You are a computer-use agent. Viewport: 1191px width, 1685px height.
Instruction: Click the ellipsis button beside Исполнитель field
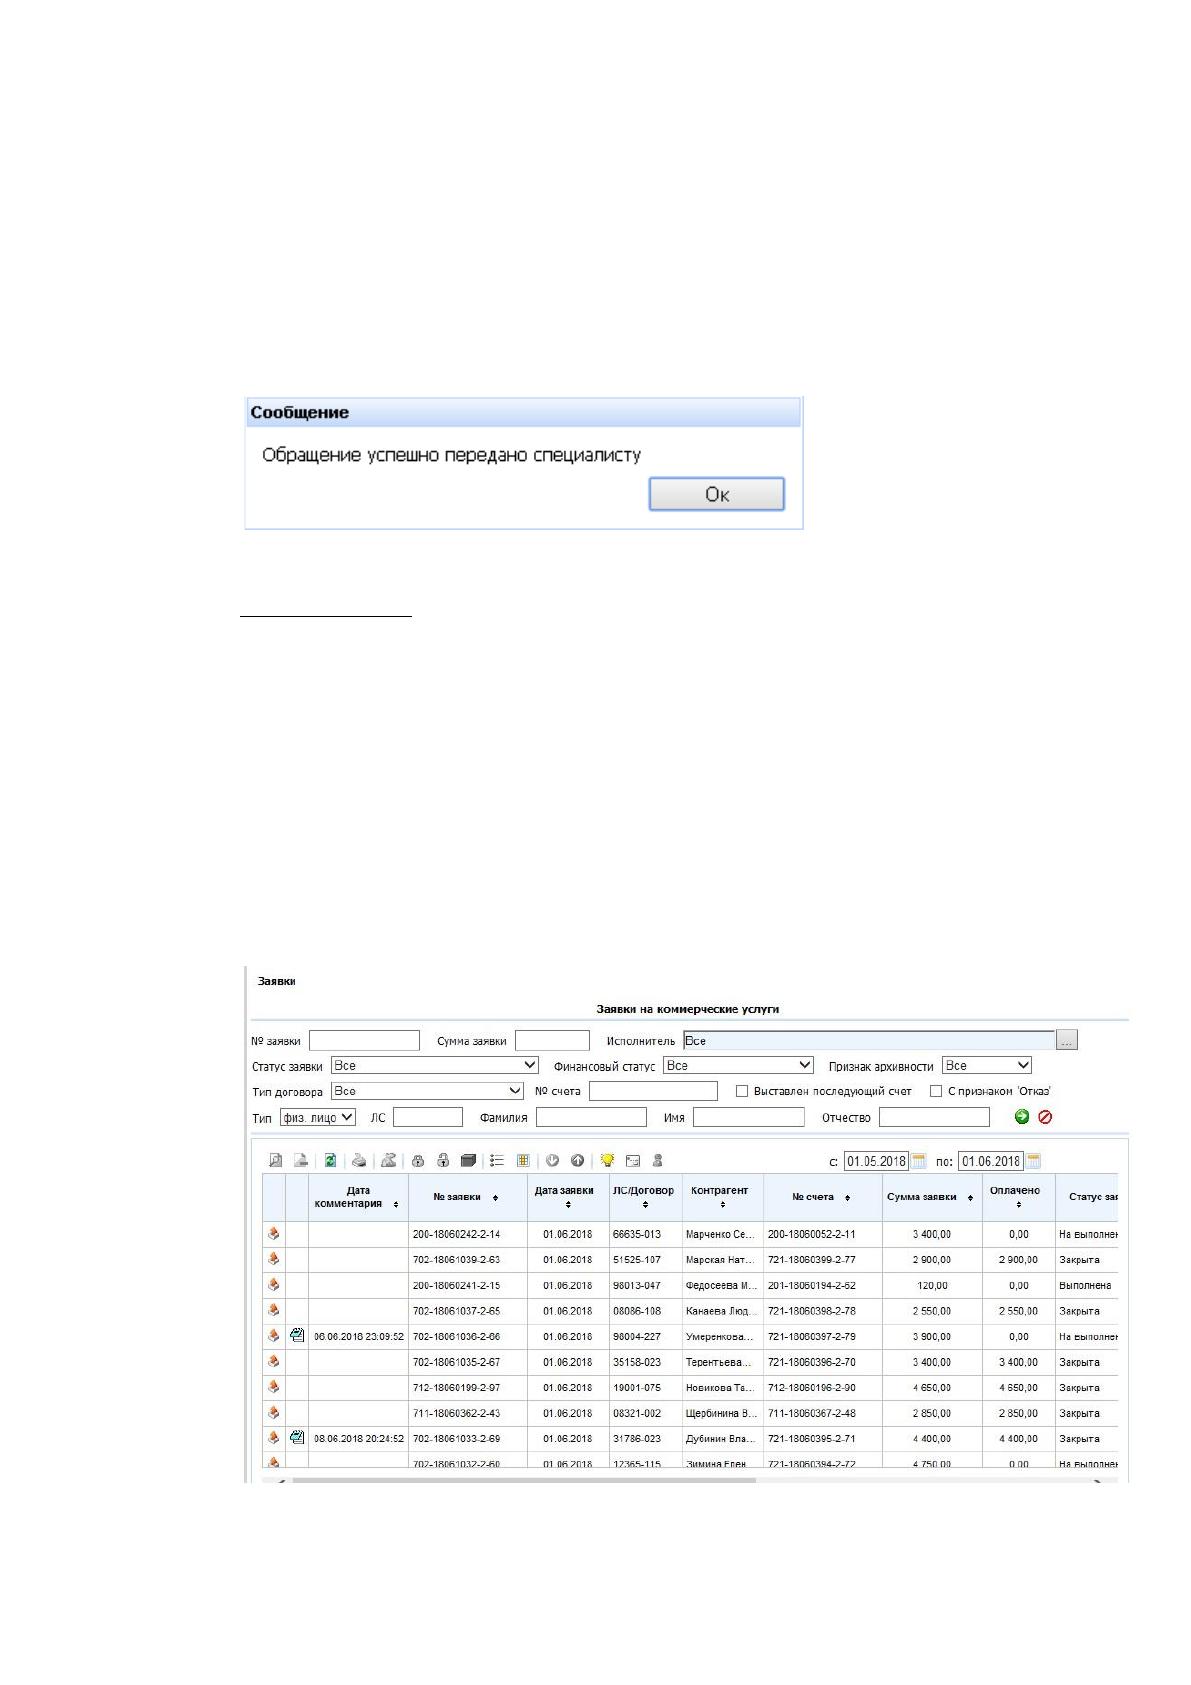[1067, 1041]
